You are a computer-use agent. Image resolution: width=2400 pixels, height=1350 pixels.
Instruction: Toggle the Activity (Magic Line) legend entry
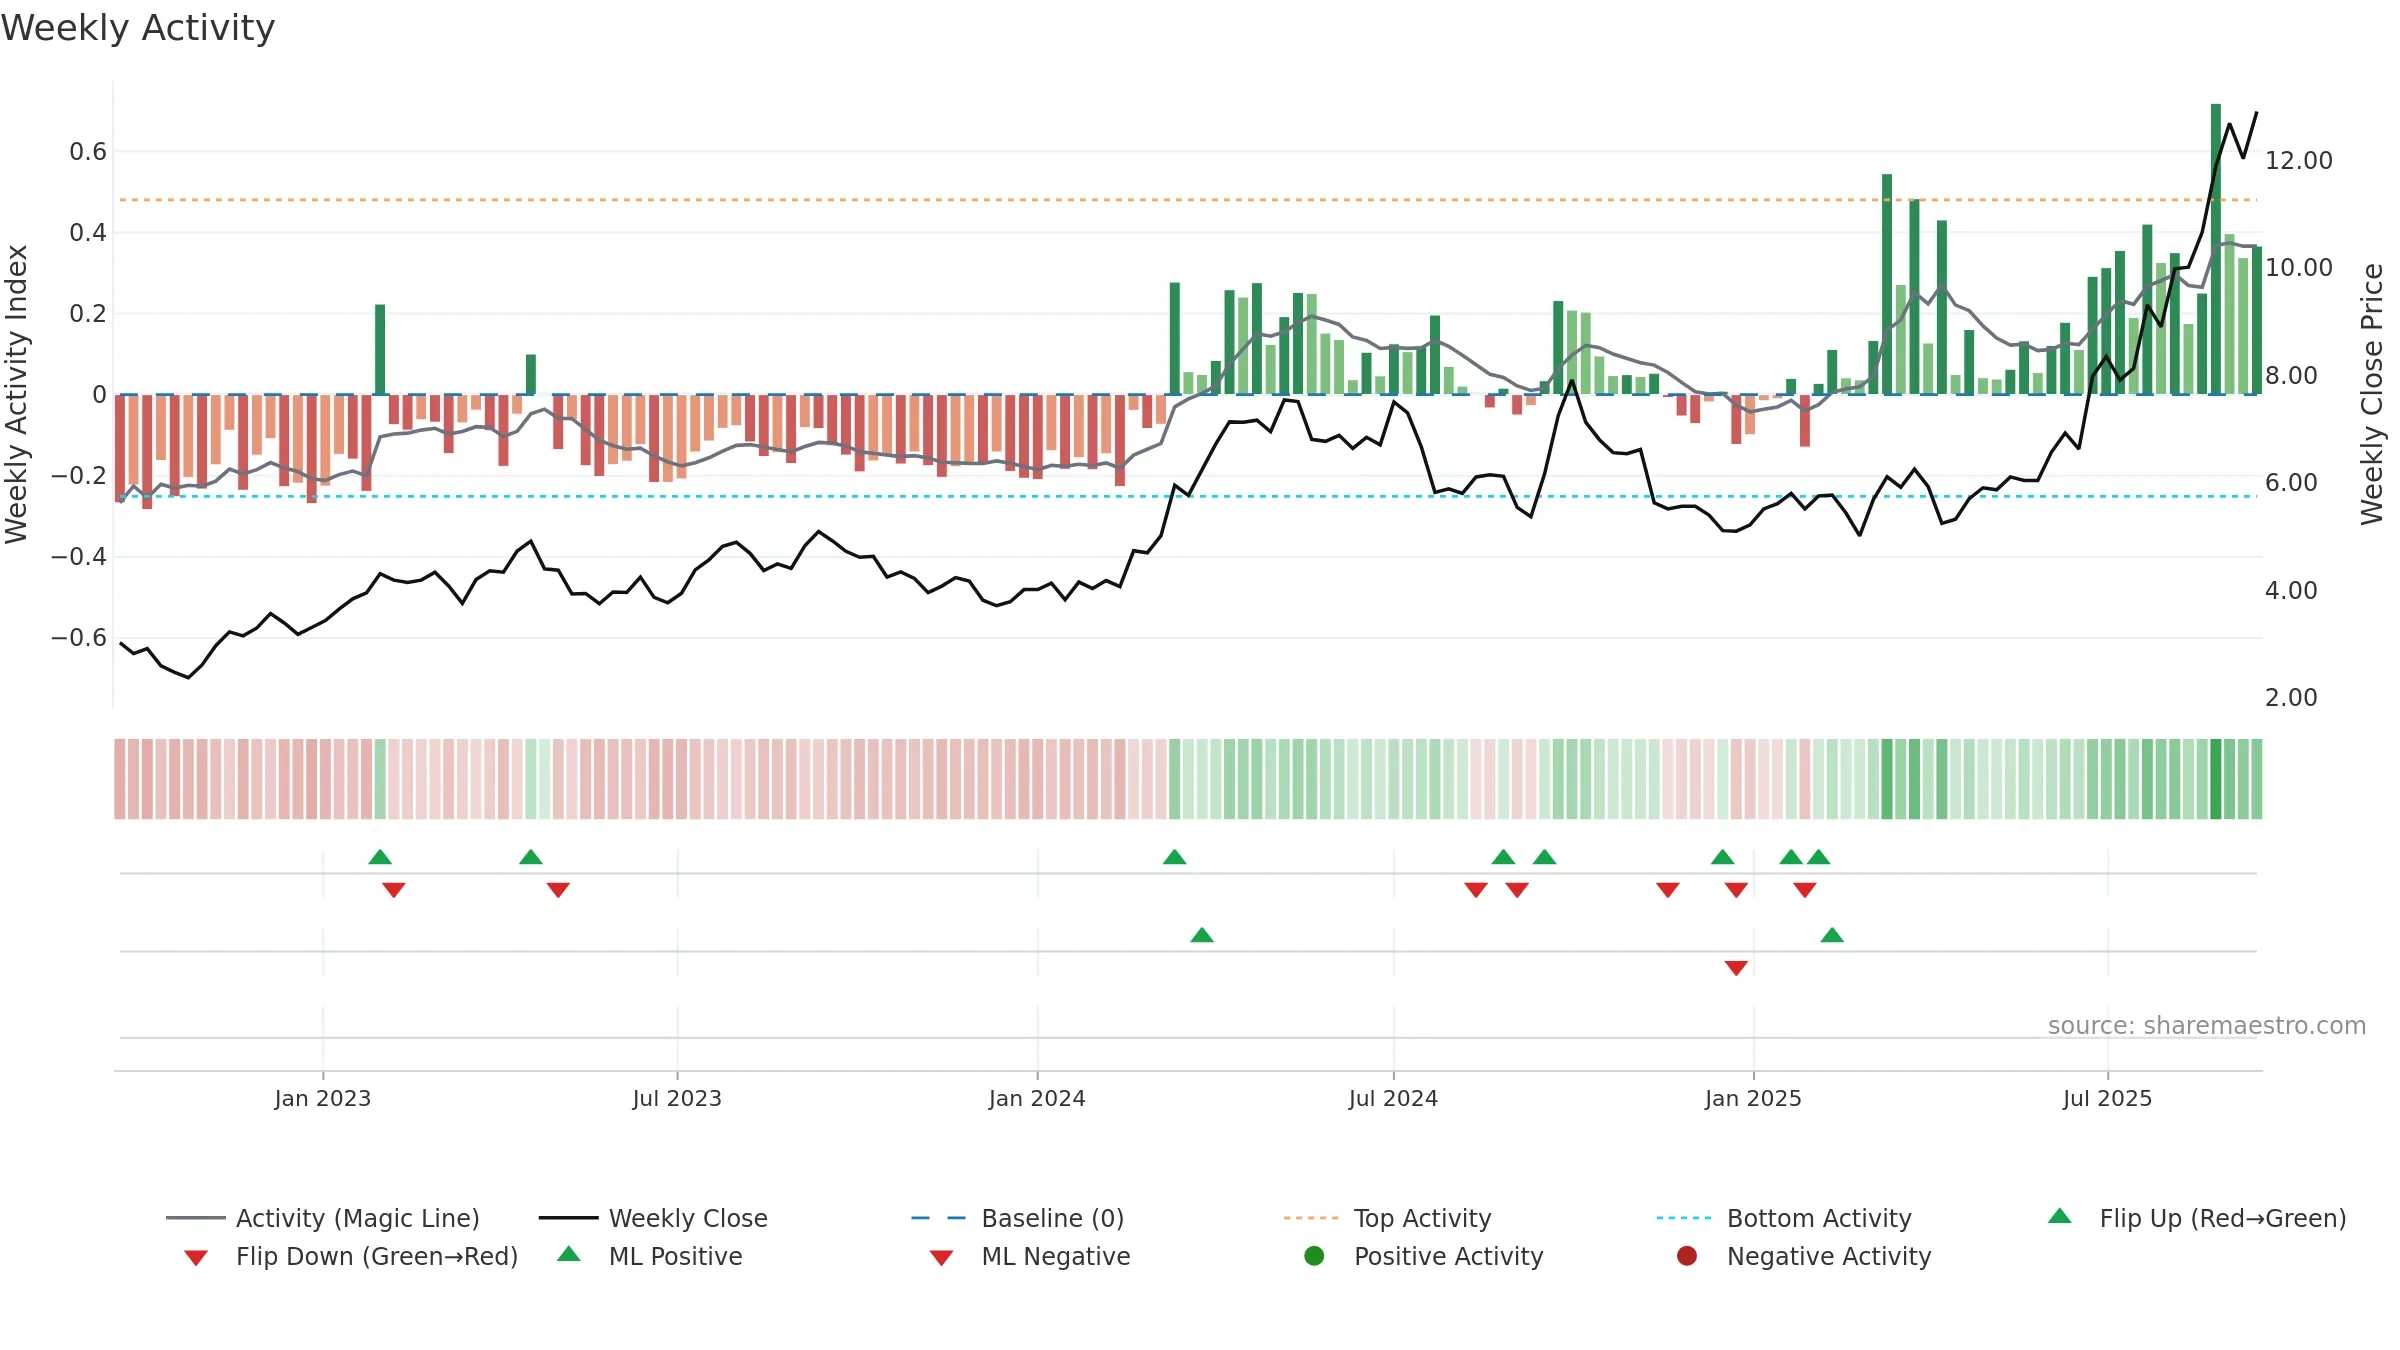point(323,1218)
